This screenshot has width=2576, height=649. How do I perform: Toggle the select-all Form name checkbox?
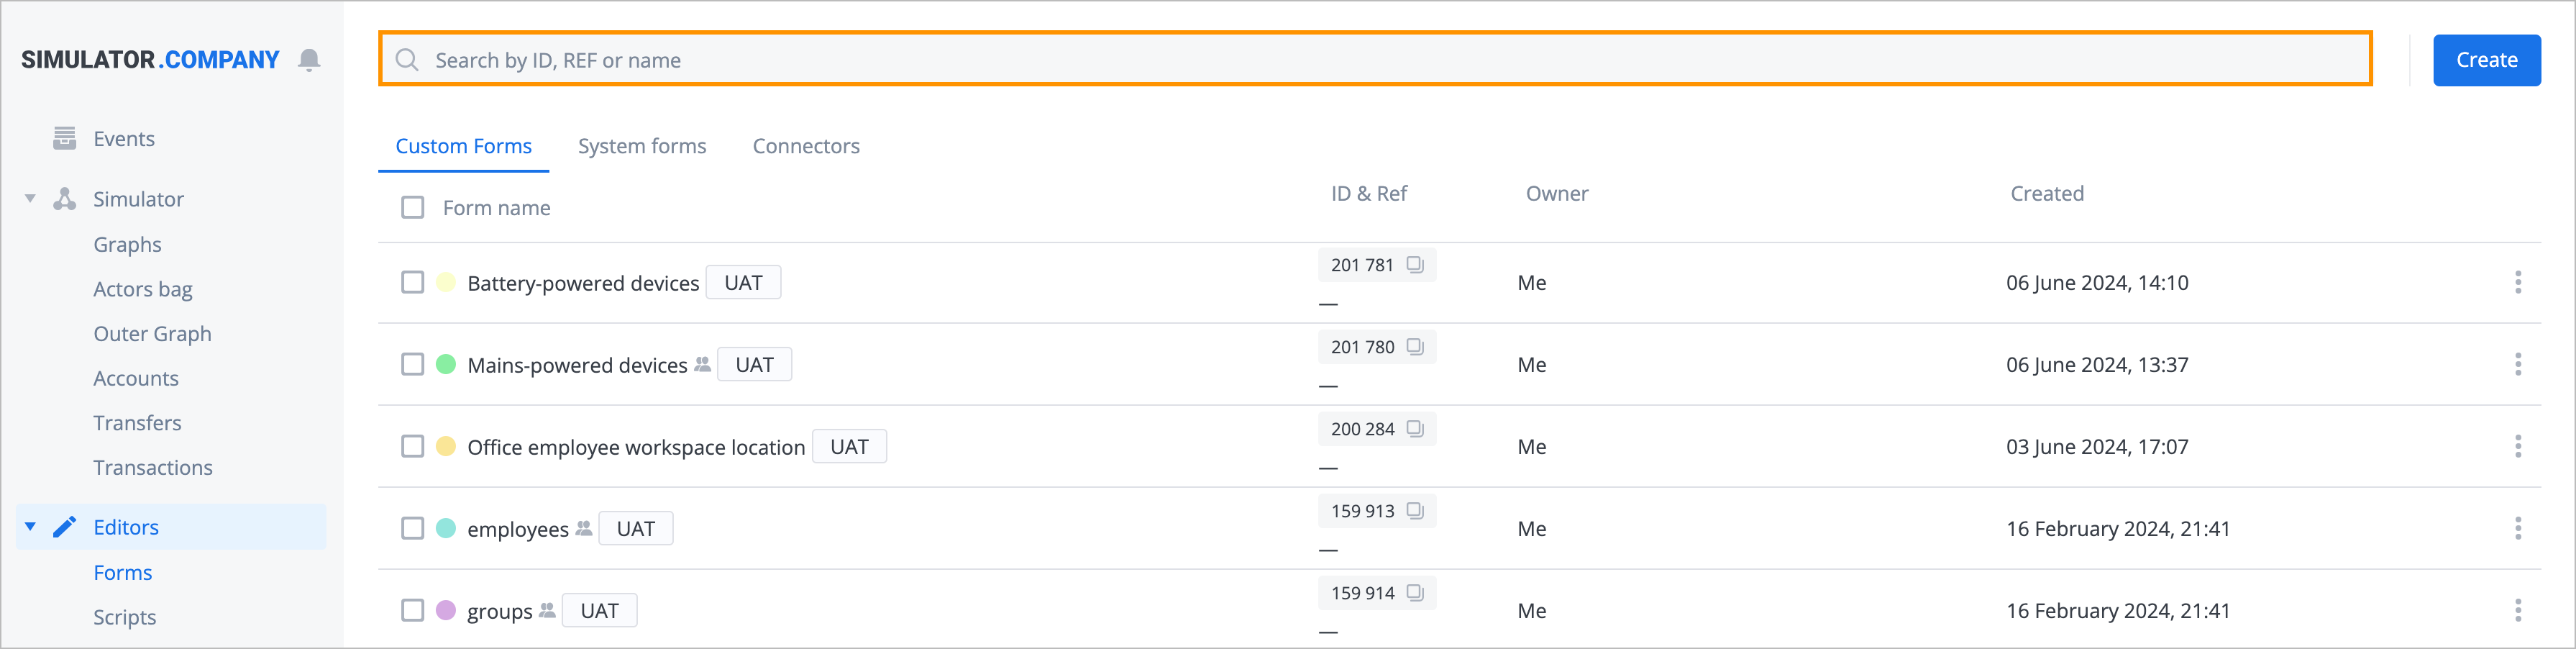click(412, 208)
